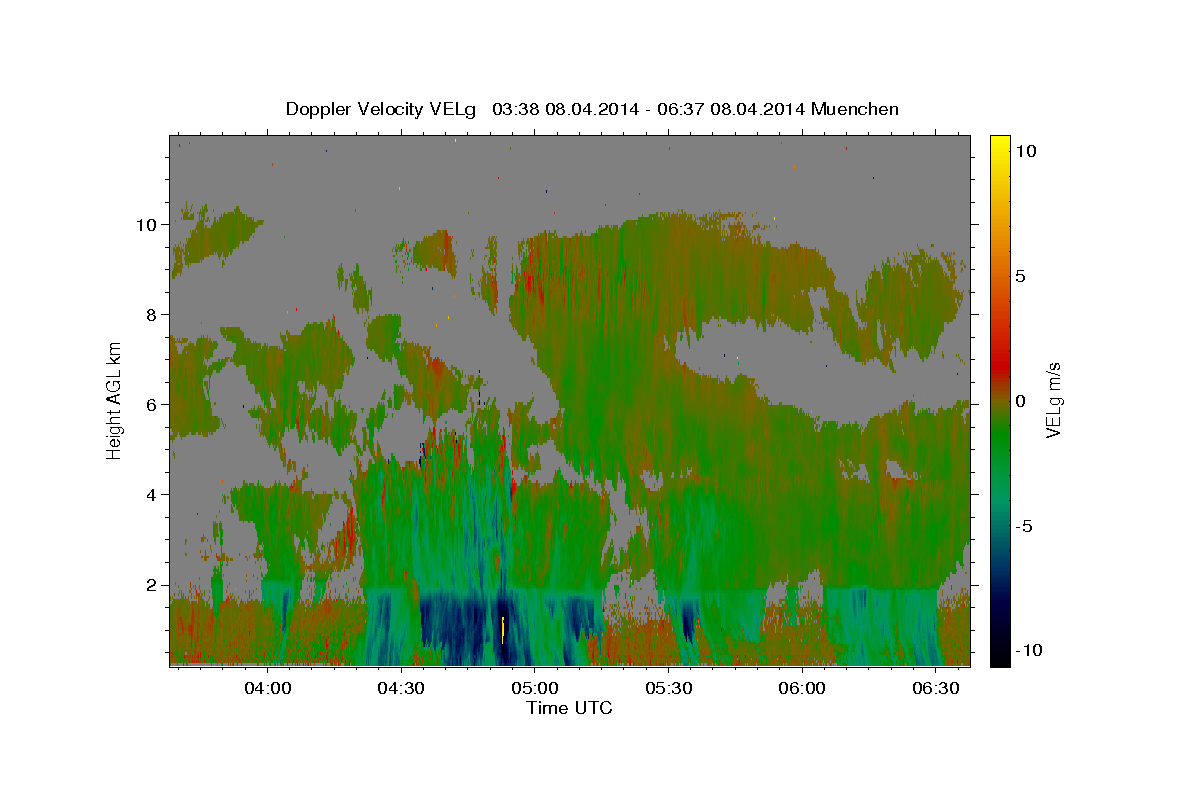1200x800 pixels.
Task: Click the colorbar label '-5'
Action: (x=1023, y=526)
